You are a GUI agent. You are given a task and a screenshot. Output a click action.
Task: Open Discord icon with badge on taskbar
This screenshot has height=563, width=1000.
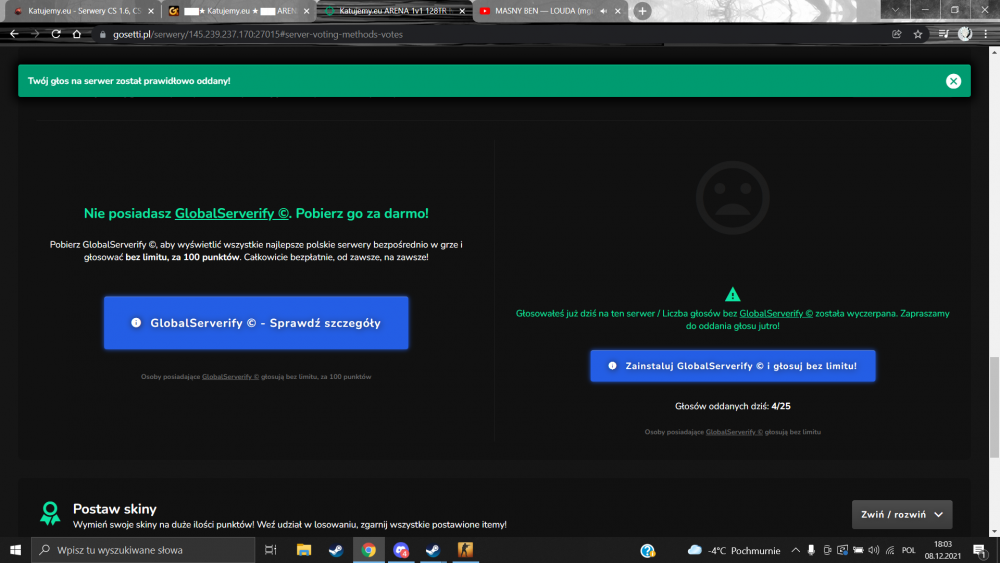point(401,550)
